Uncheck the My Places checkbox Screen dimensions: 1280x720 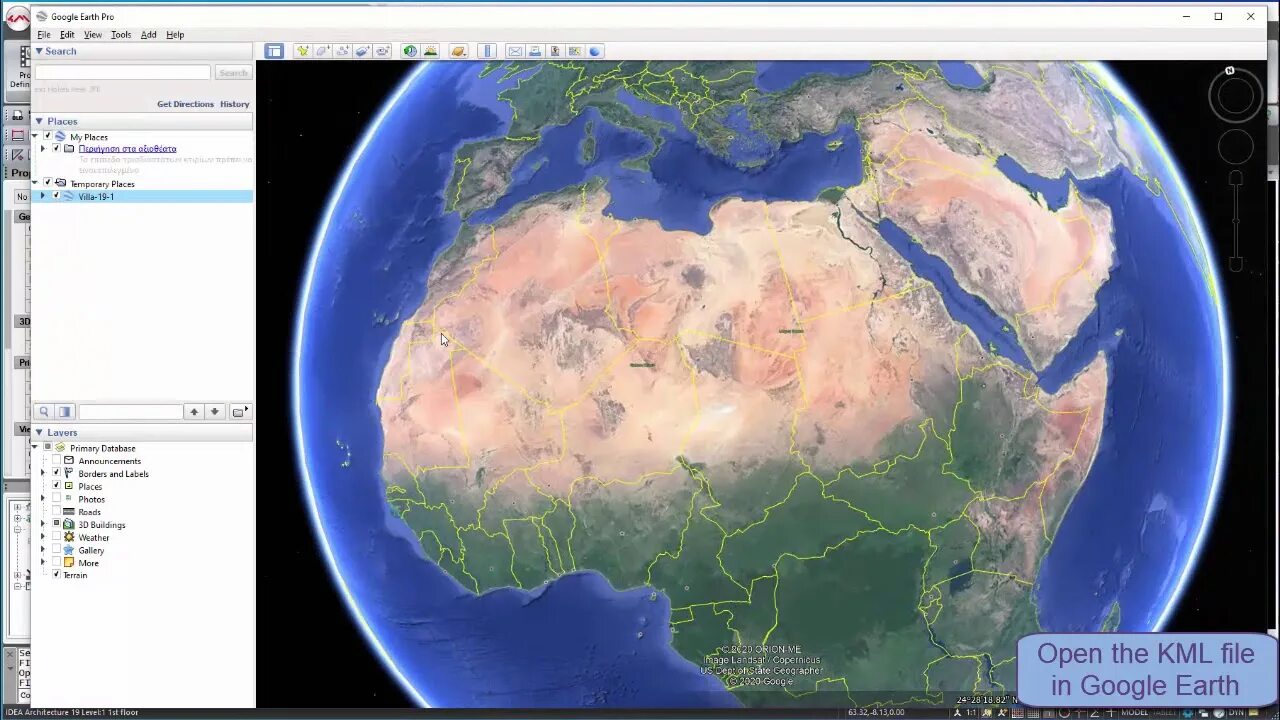[47, 136]
